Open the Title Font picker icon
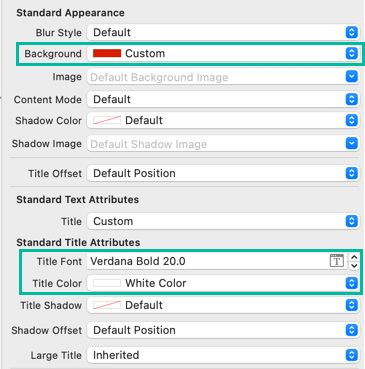Viewport: 365px width, 369px height. pos(337,261)
